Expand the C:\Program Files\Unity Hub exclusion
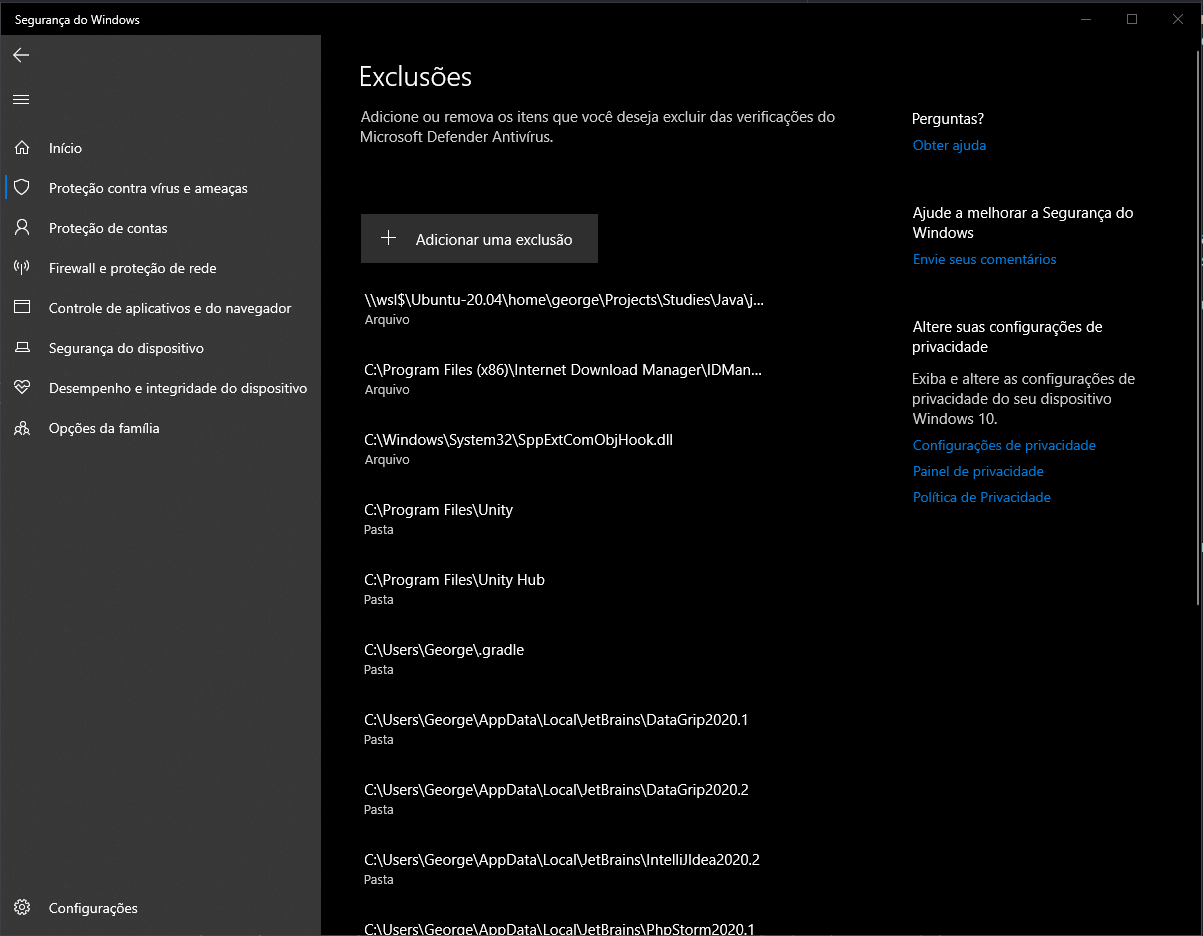The height and width of the screenshot is (936, 1203). coord(455,588)
